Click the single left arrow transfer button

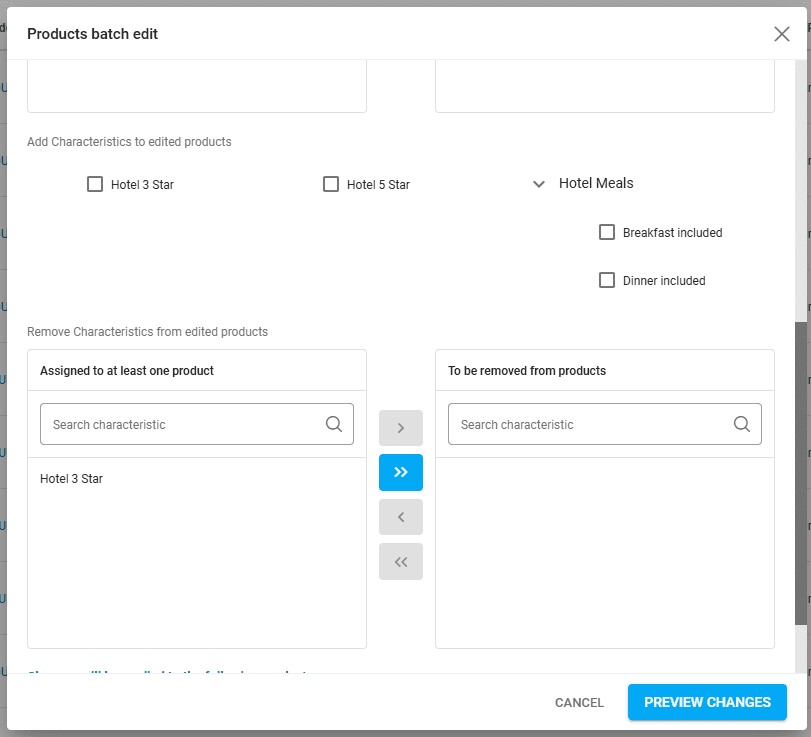click(x=401, y=517)
